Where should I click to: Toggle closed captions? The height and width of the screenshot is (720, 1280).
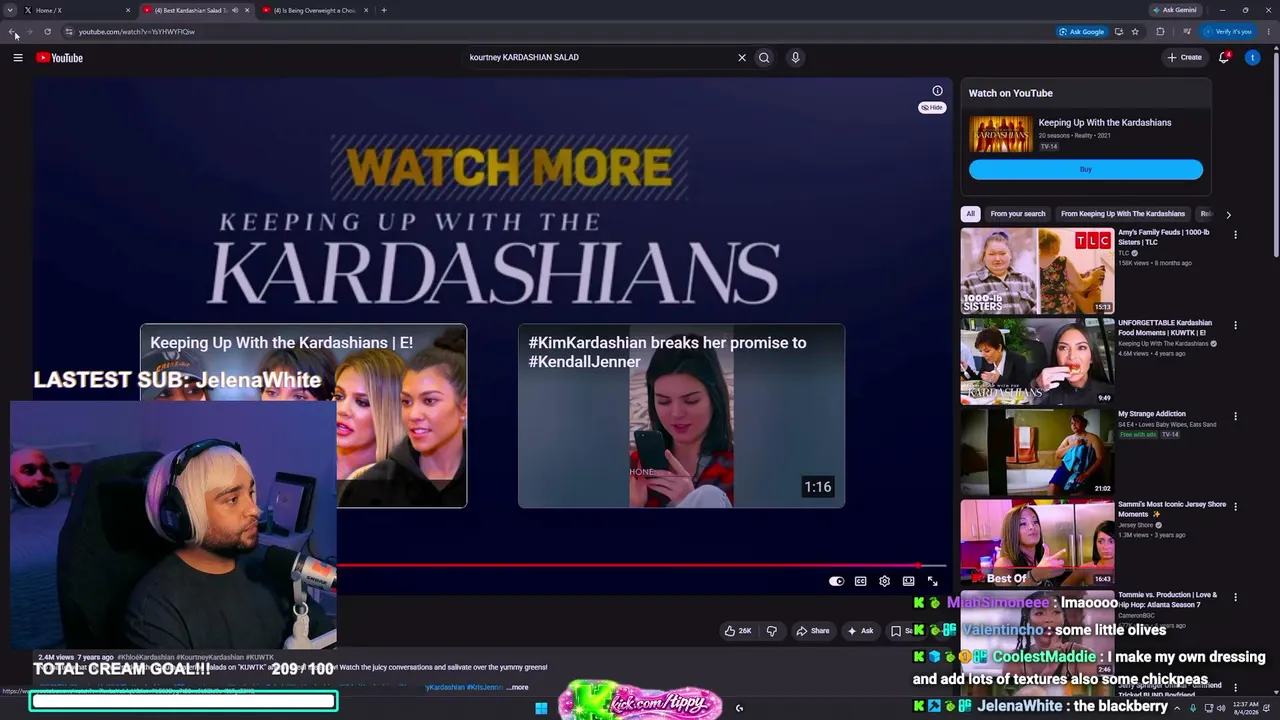(860, 581)
